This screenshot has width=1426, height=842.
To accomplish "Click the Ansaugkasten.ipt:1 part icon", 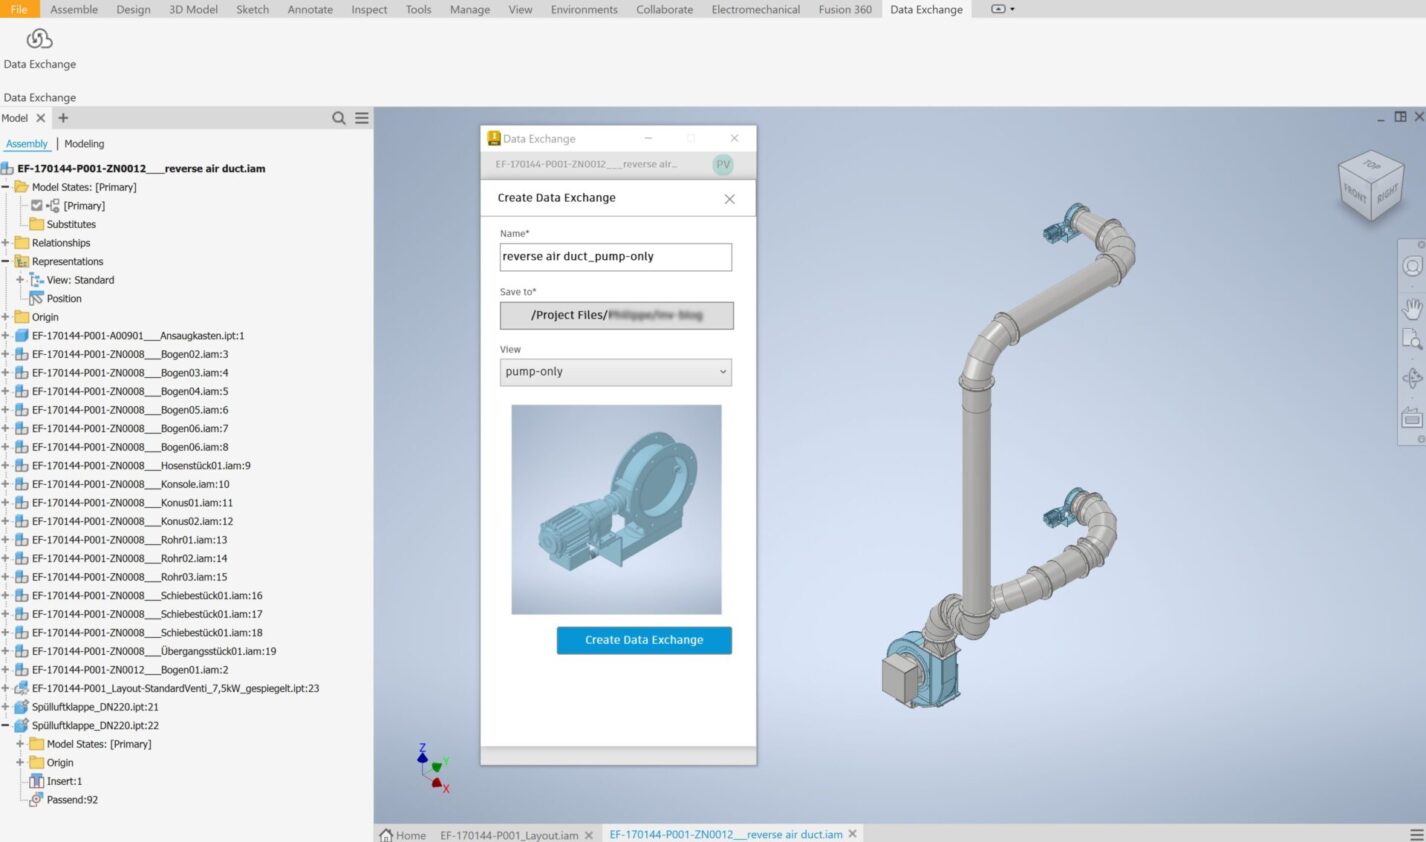I will (x=21, y=336).
